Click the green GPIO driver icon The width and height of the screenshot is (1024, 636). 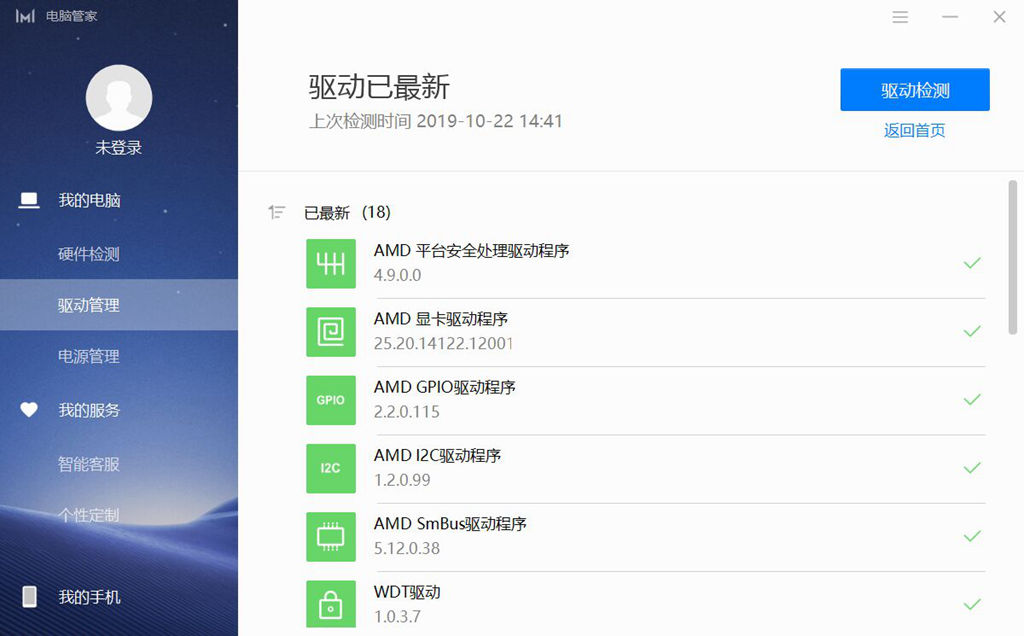[331, 400]
